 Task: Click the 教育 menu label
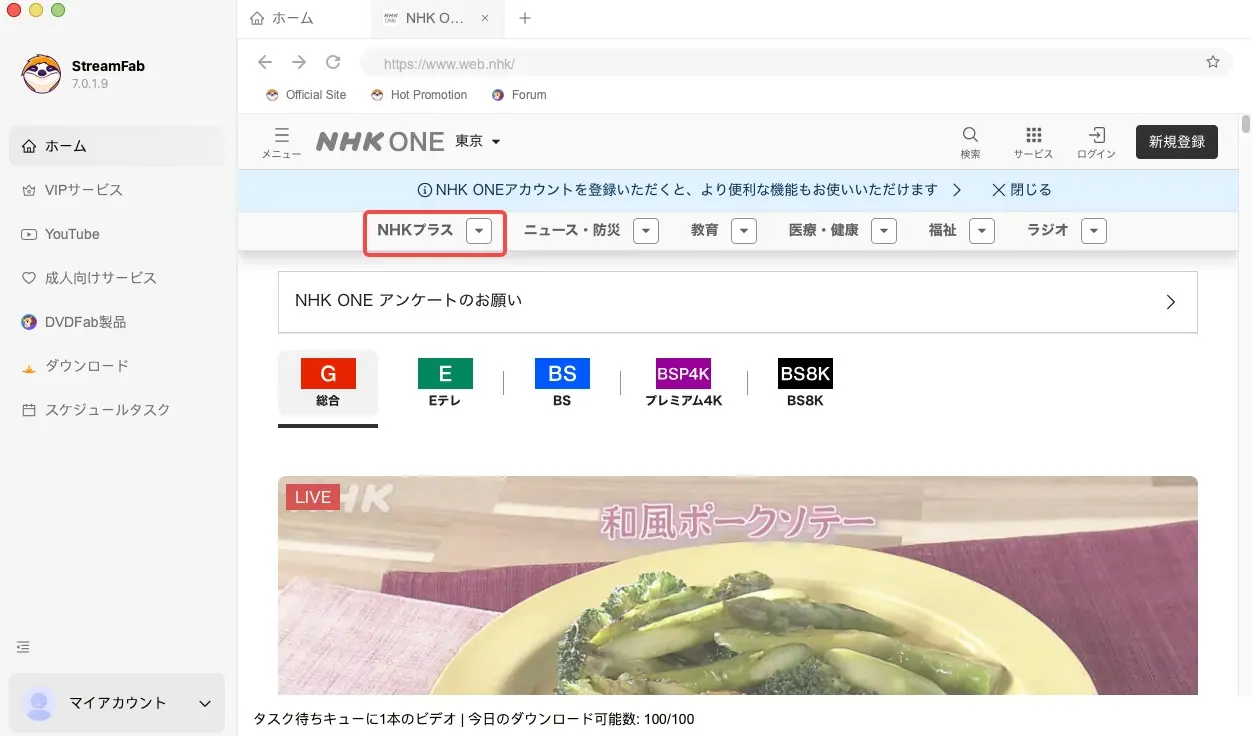point(705,230)
